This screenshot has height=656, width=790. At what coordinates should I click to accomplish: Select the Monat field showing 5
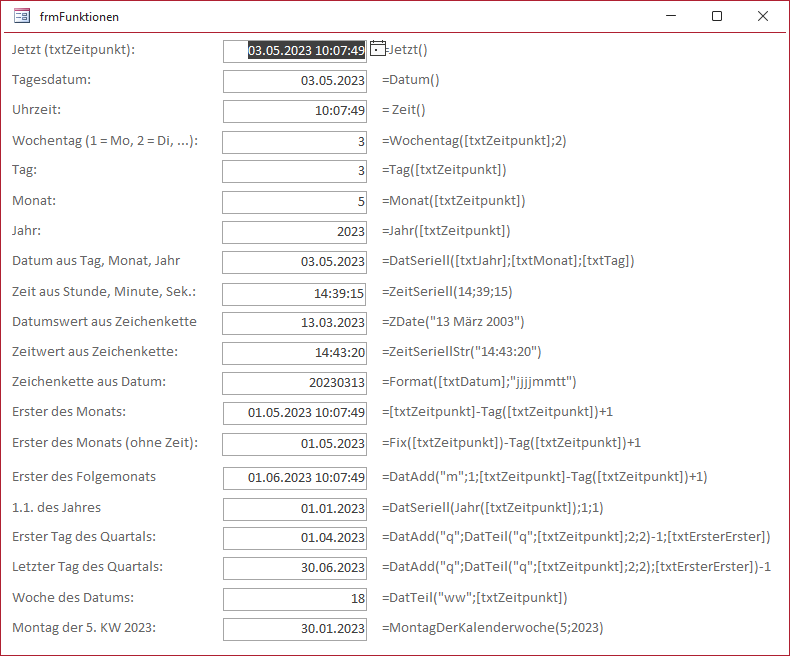(x=295, y=202)
